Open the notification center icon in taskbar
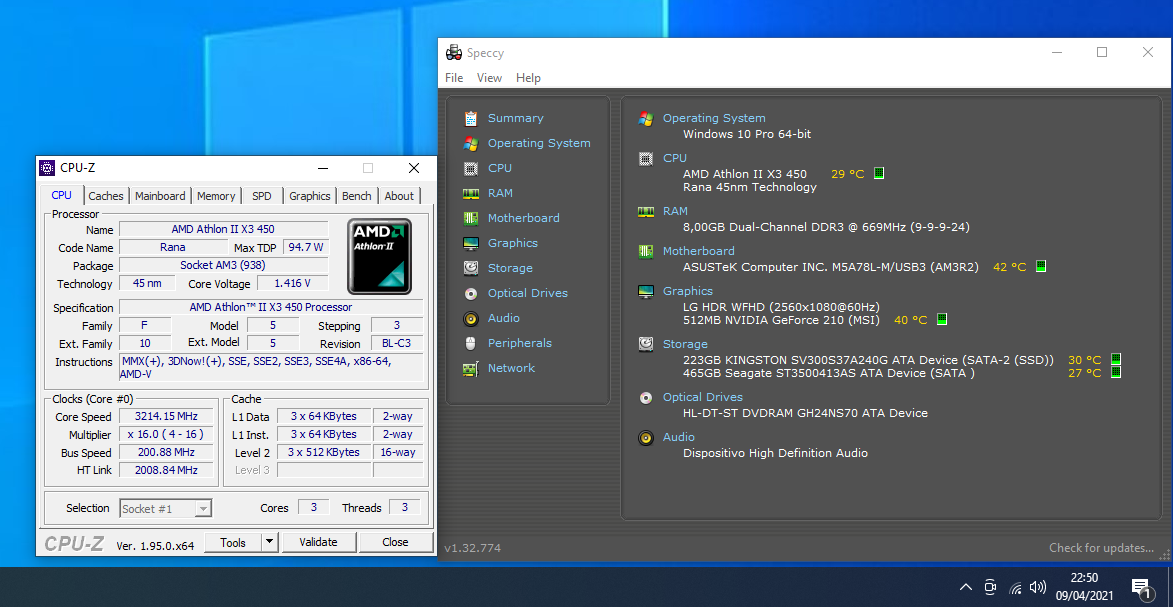The width and height of the screenshot is (1173, 607). 1141,588
